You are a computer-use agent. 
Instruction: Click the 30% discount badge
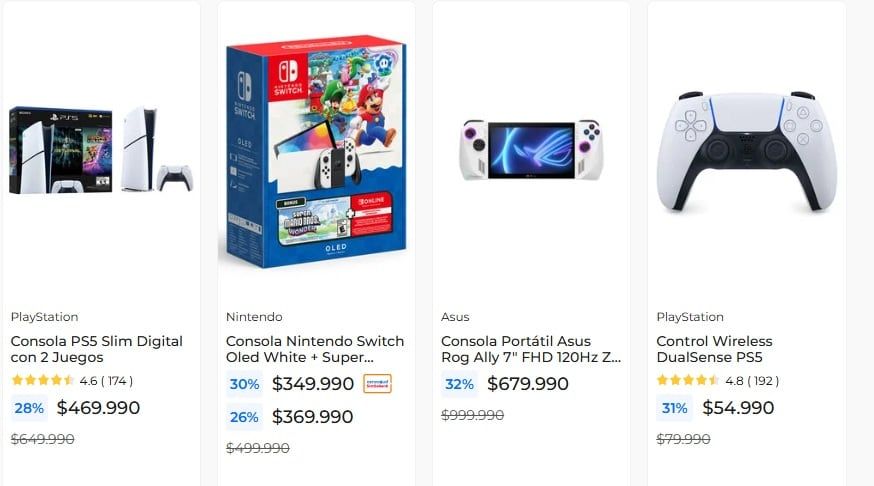[x=244, y=384]
